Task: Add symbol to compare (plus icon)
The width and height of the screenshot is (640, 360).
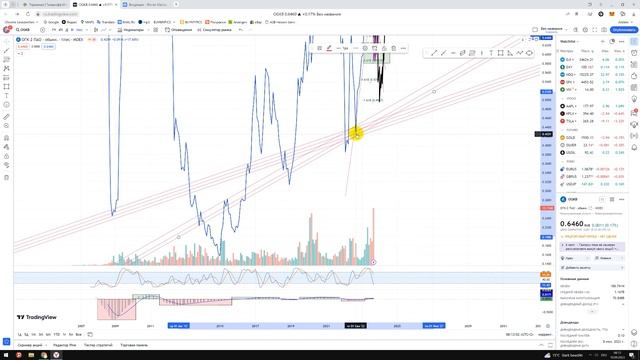Action: coord(42,30)
